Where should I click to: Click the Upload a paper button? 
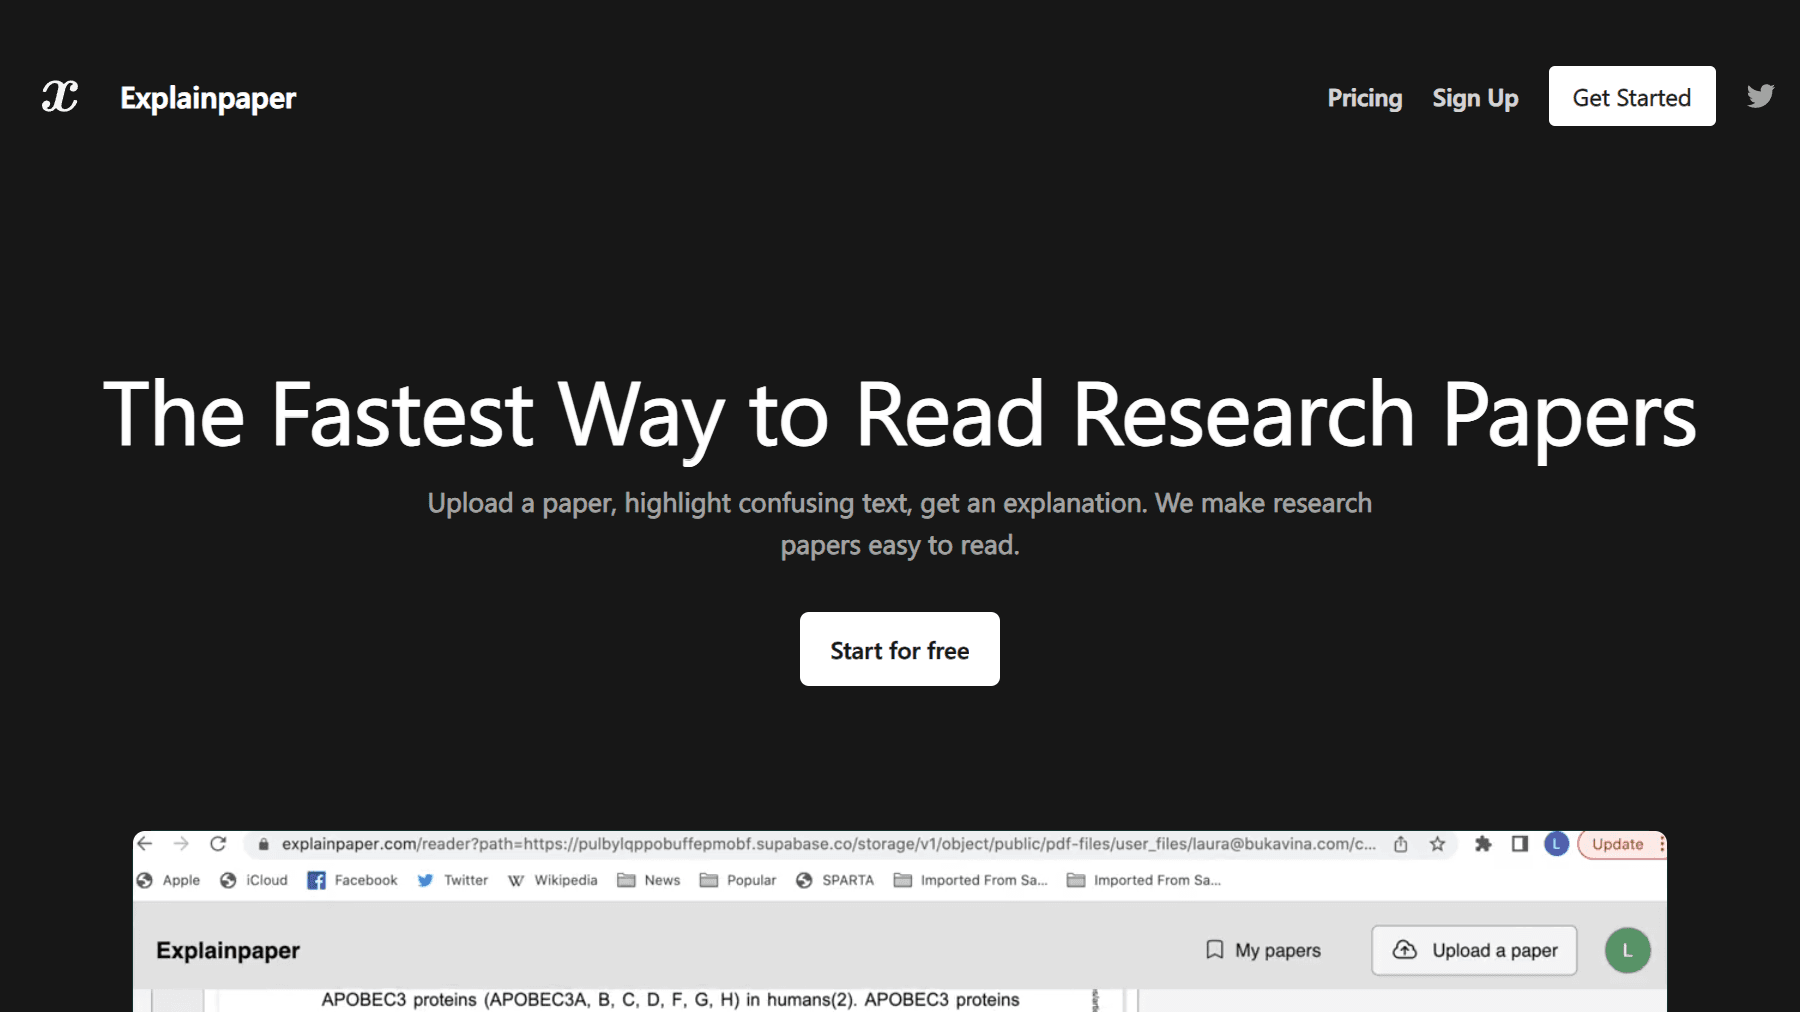coord(1474,950)
